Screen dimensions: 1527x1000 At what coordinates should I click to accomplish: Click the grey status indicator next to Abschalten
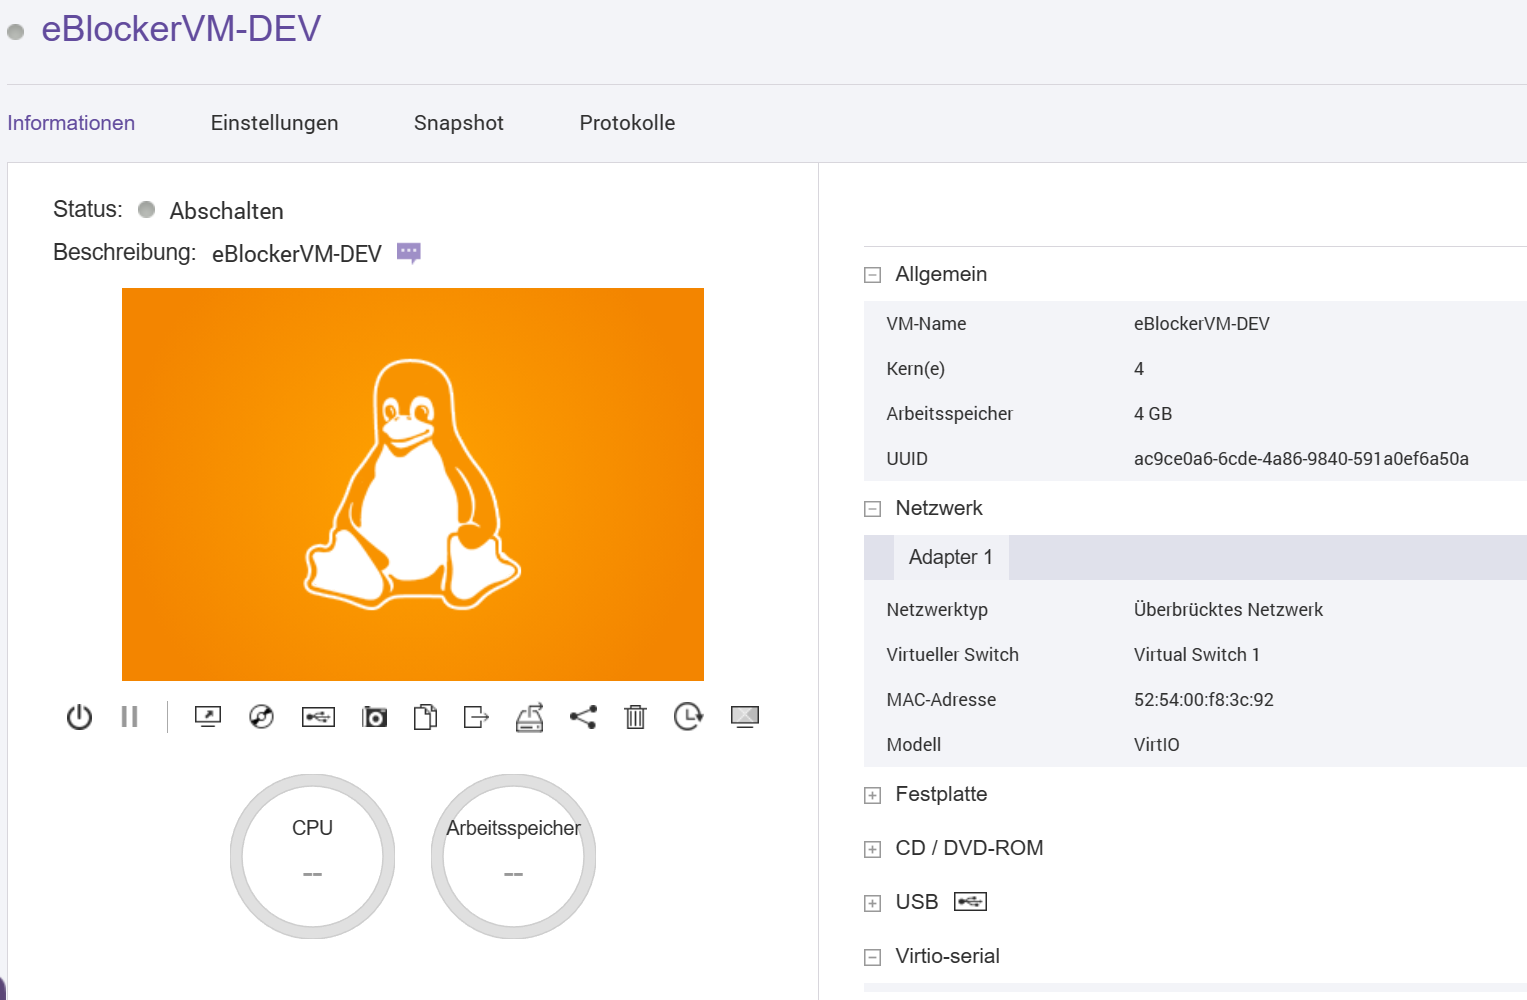147,209
